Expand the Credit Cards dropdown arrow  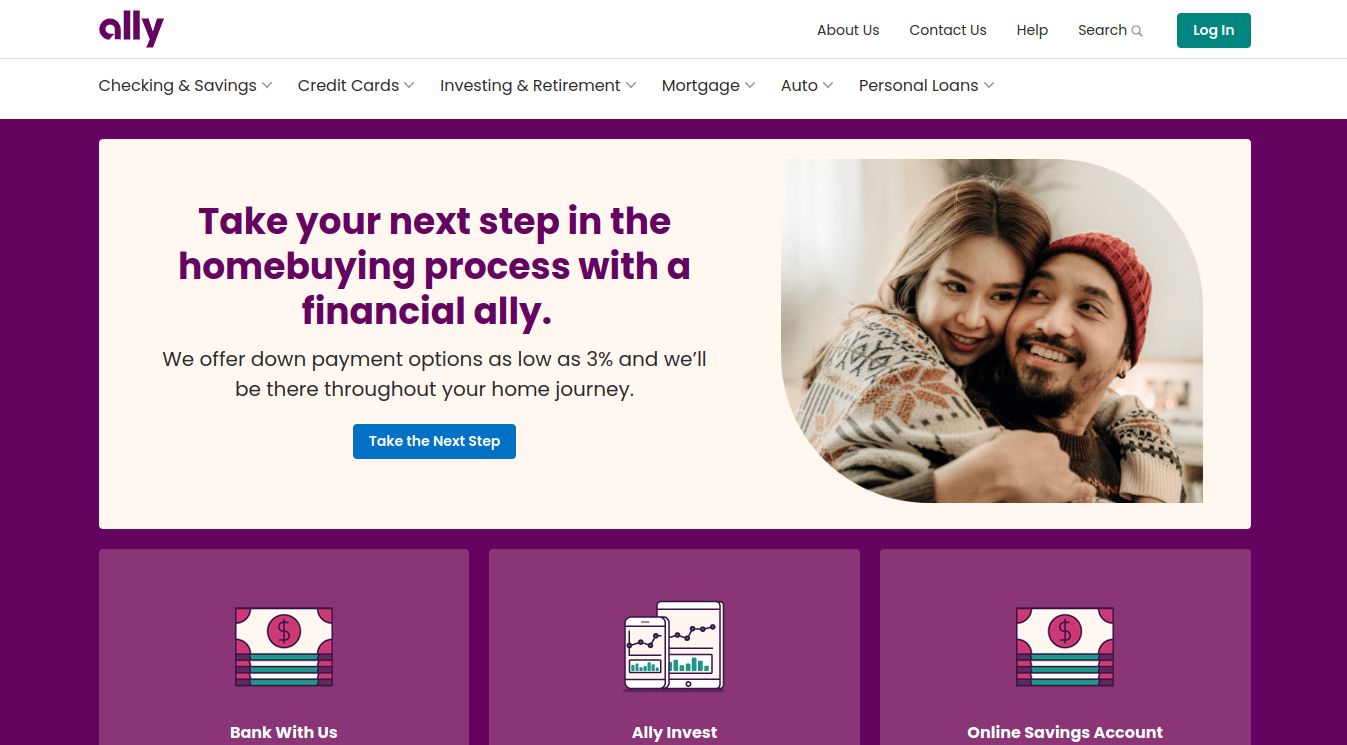[409, 86]
